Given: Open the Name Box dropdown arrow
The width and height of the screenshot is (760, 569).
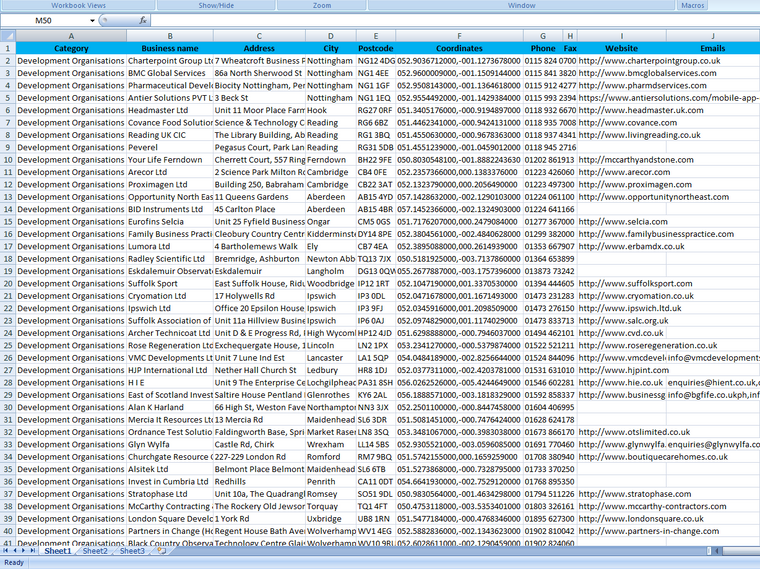Looking at the screenshot, I should click(x=92, y=20).
